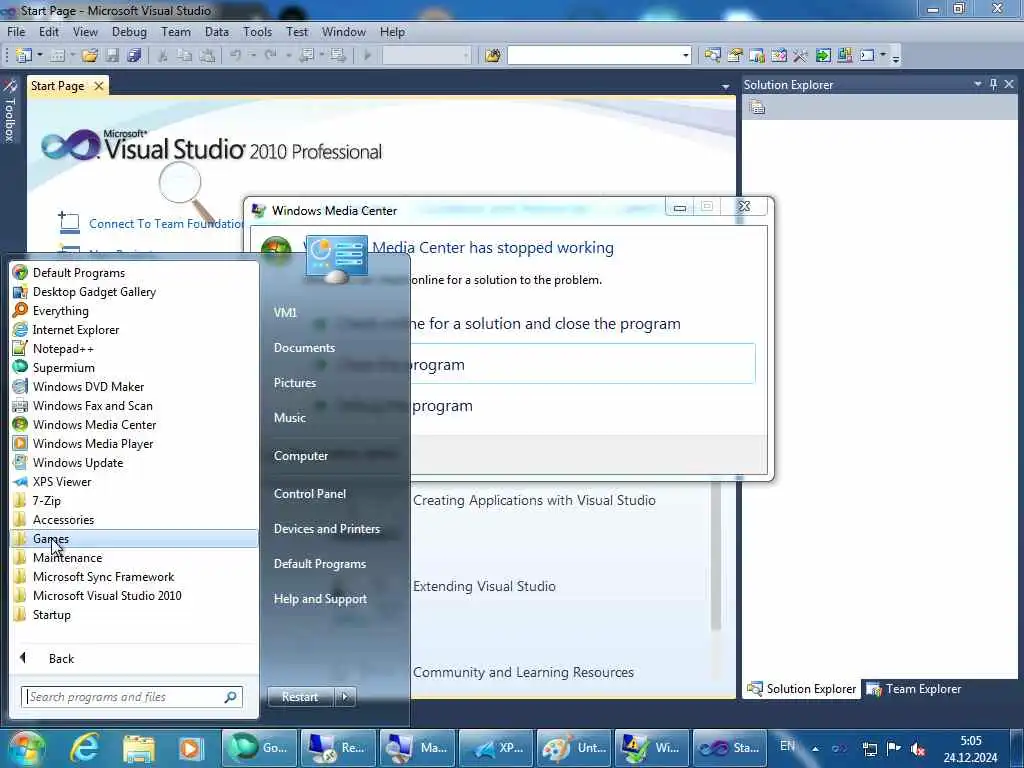
Task: Launch Internet Explorer from the Start menu
Action: [134, 329]
